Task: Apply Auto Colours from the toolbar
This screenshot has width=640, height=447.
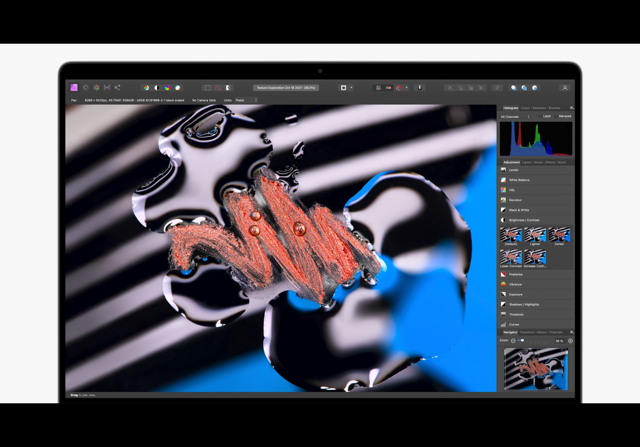Action: [x=167, y=88]
